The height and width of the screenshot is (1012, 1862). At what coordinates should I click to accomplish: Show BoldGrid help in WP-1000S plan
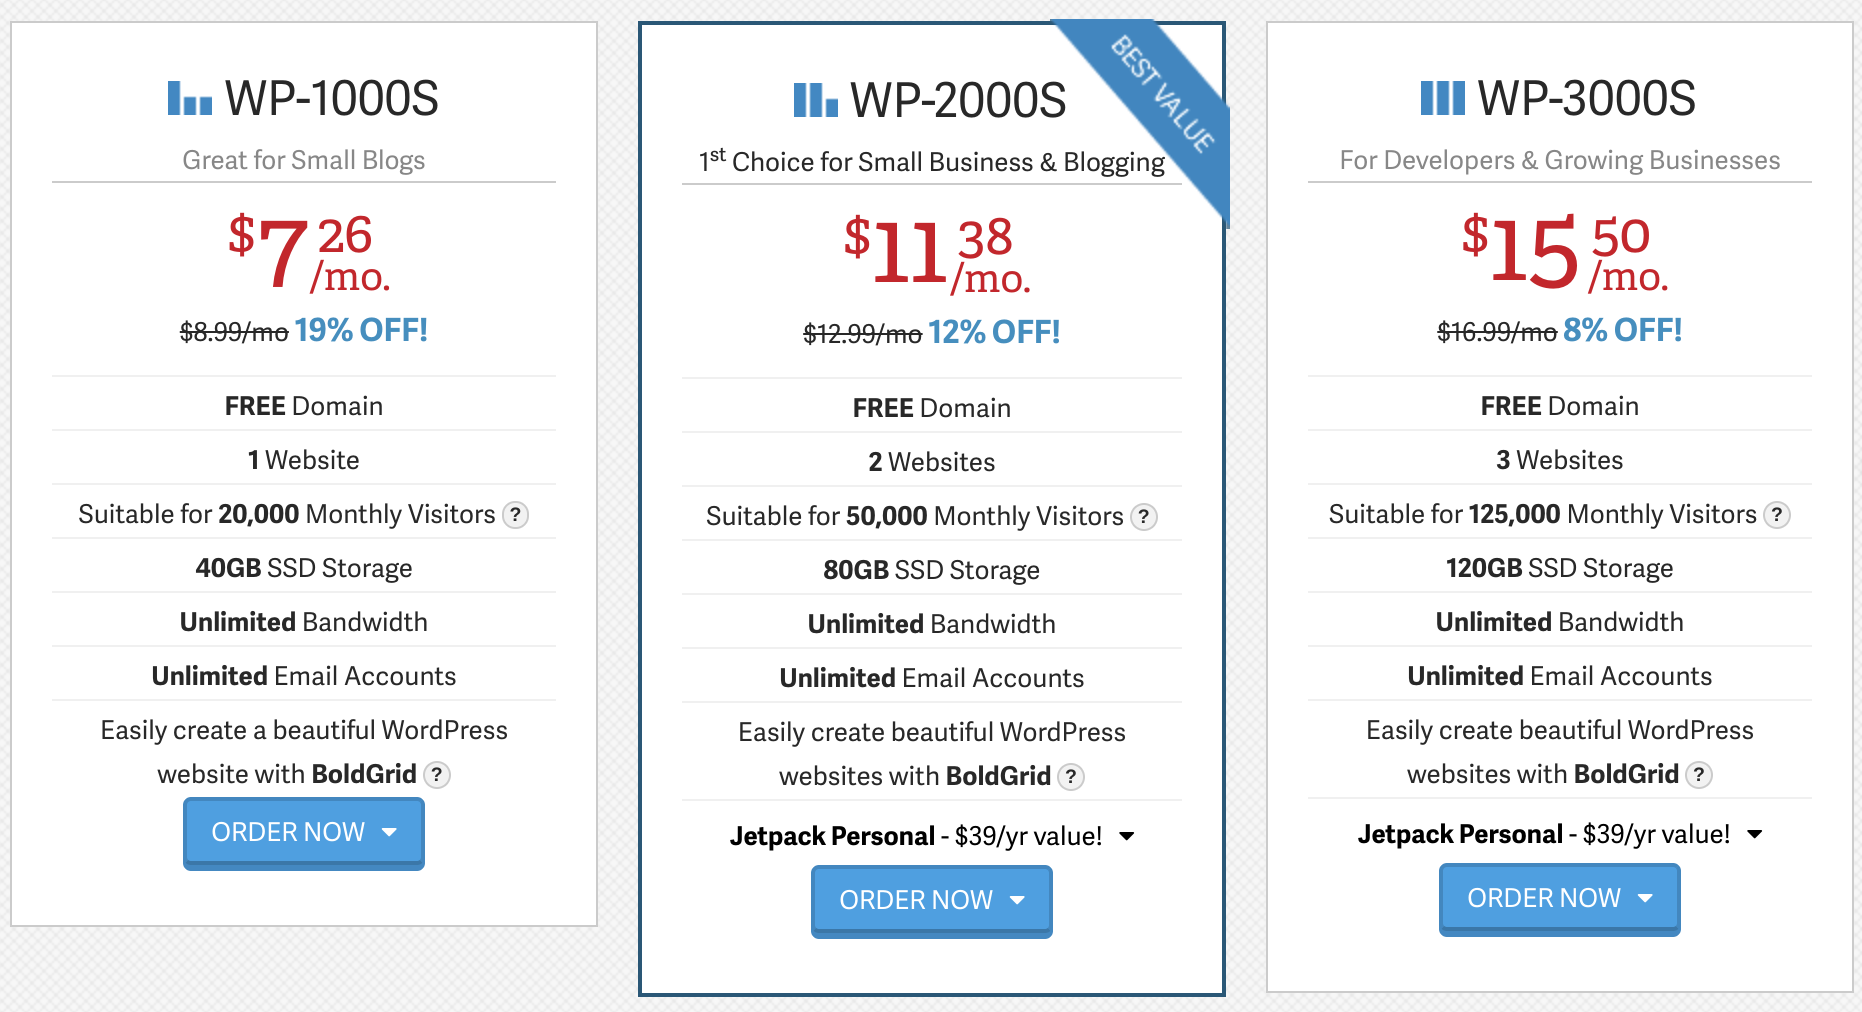coord(437,775)
